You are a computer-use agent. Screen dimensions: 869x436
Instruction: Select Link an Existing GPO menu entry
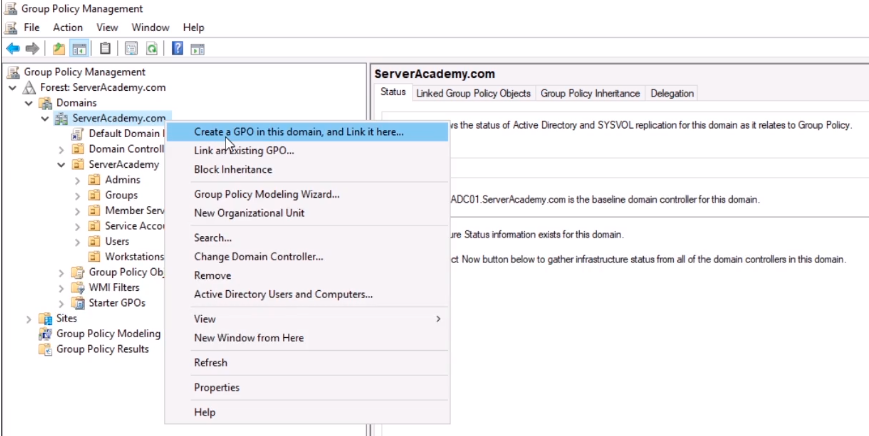[x=244, y=150]
